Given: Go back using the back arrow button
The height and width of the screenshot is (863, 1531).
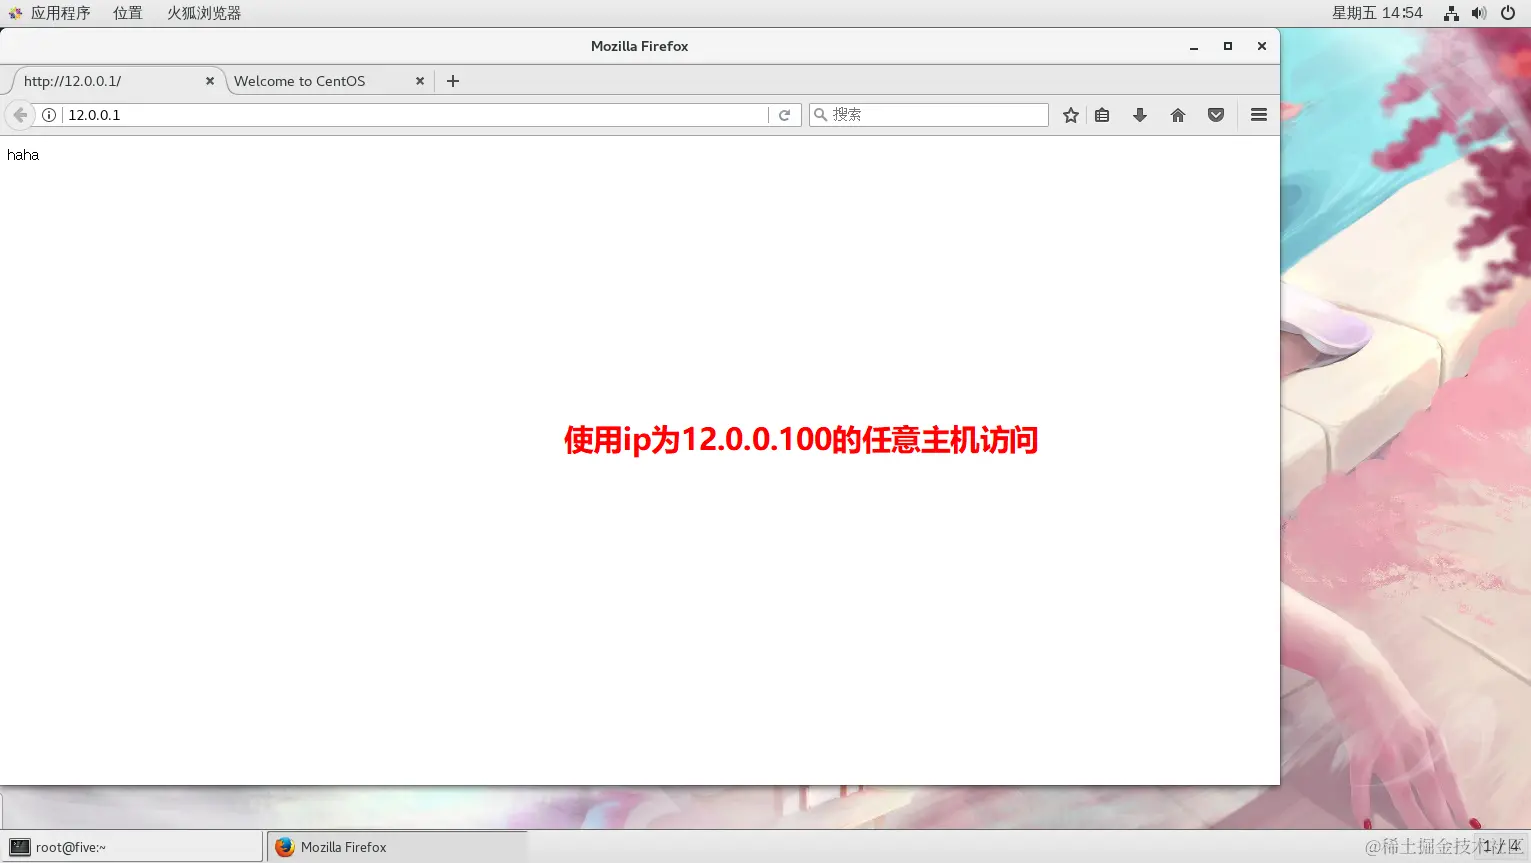Looking at the screenshot, I should (20, 115).
